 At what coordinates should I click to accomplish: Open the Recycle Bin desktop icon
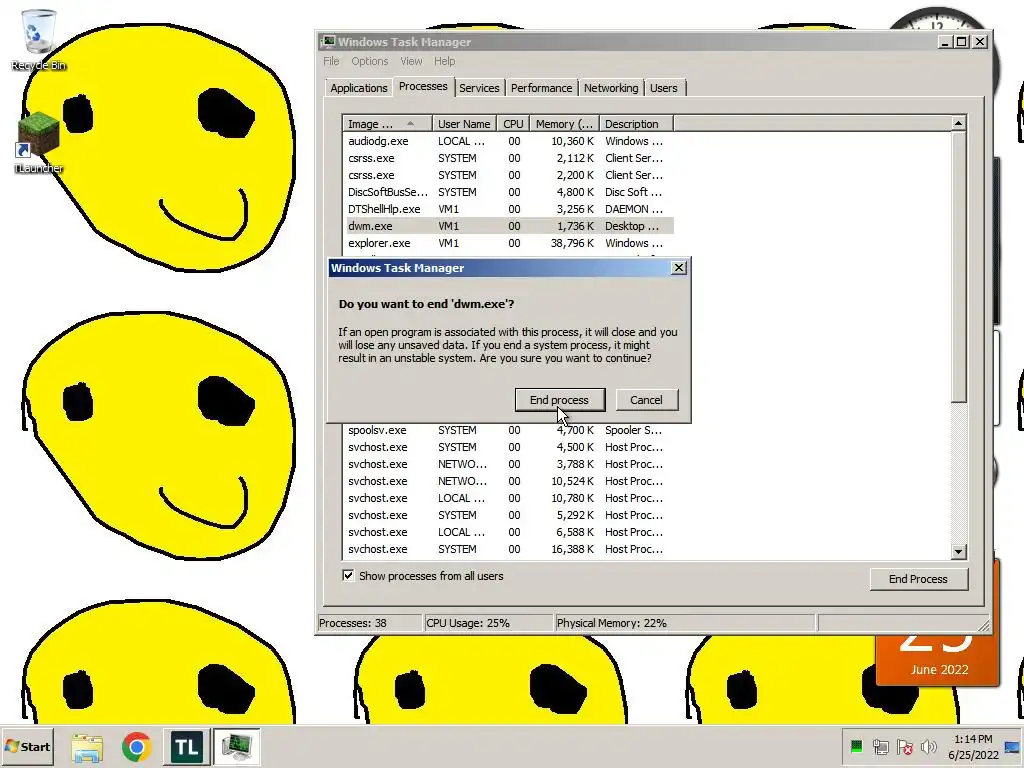coord(39,39)
